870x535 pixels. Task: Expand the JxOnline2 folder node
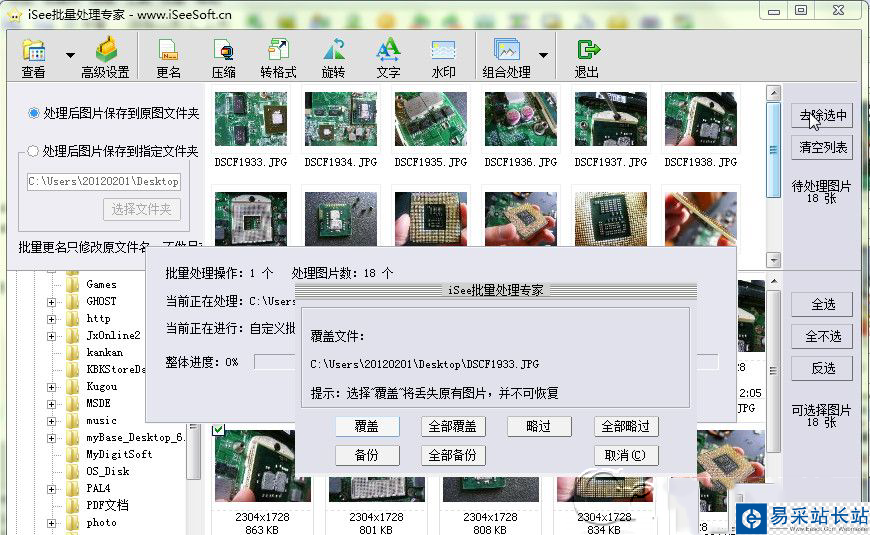pyautogui.click(x=52, y=336)
